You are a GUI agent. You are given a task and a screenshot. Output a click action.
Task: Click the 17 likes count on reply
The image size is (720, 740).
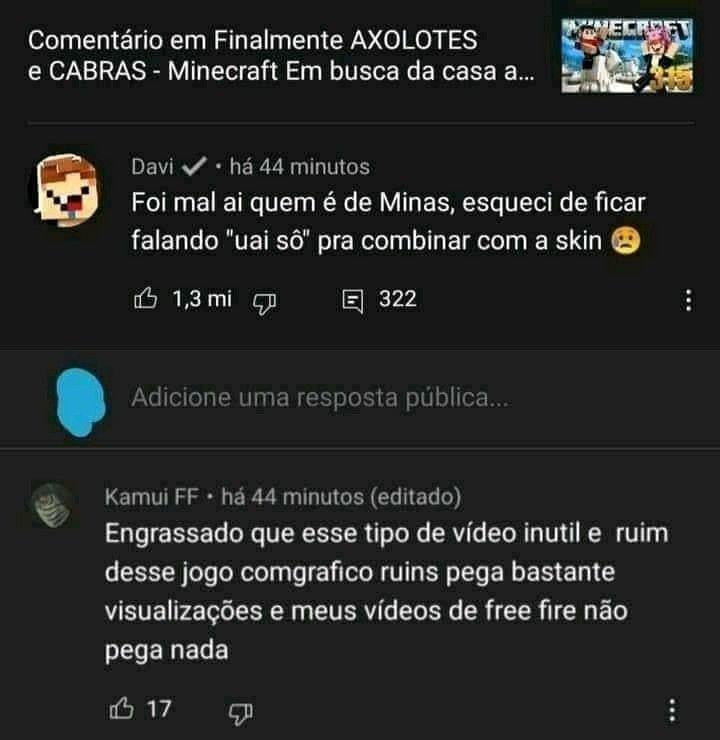(x=159, y=709)
